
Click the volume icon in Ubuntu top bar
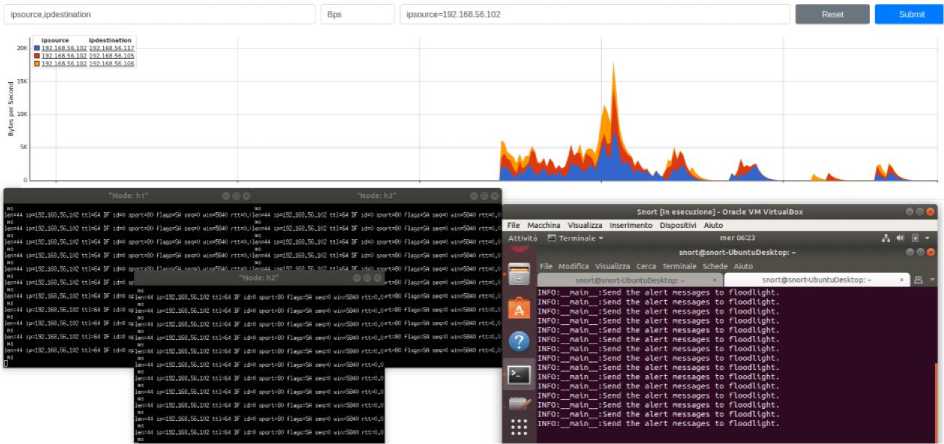(x=901, y=238)
